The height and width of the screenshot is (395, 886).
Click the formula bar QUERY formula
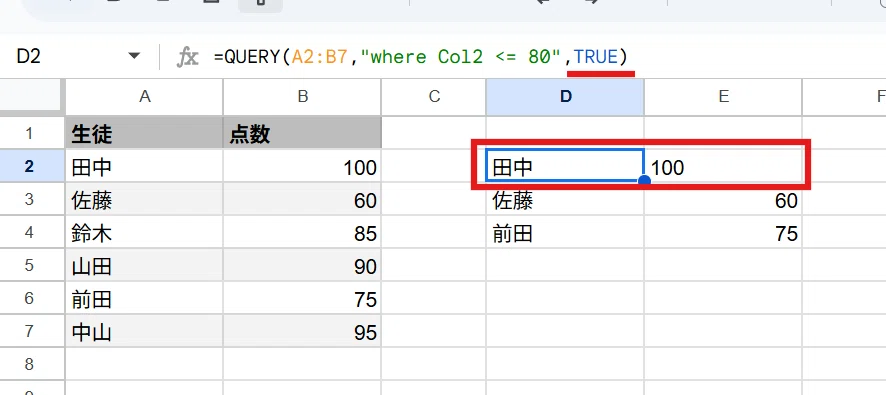pyautogui.click(x=420, y=57)
